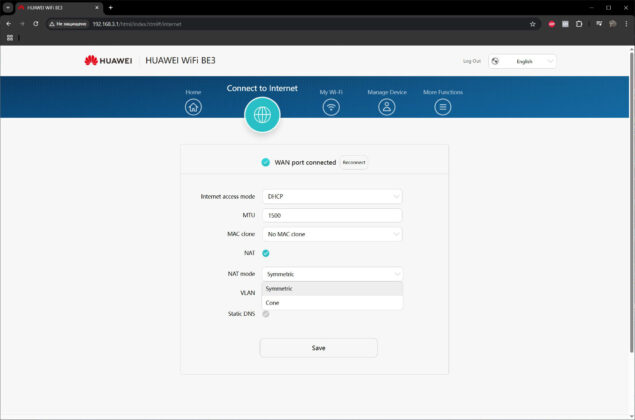Go back with the browser back arrow
The image size is (635, 420).
coord(9,24)
